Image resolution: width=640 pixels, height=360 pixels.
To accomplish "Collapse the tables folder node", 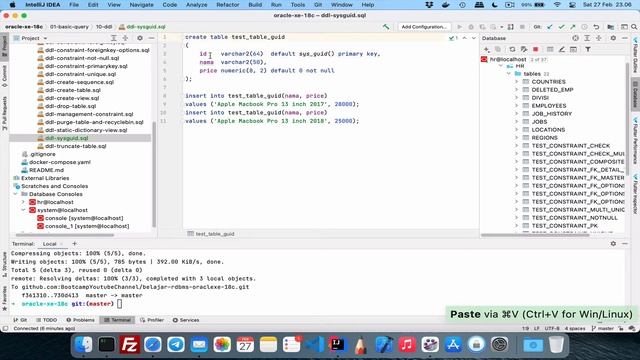I will point(509,74).
